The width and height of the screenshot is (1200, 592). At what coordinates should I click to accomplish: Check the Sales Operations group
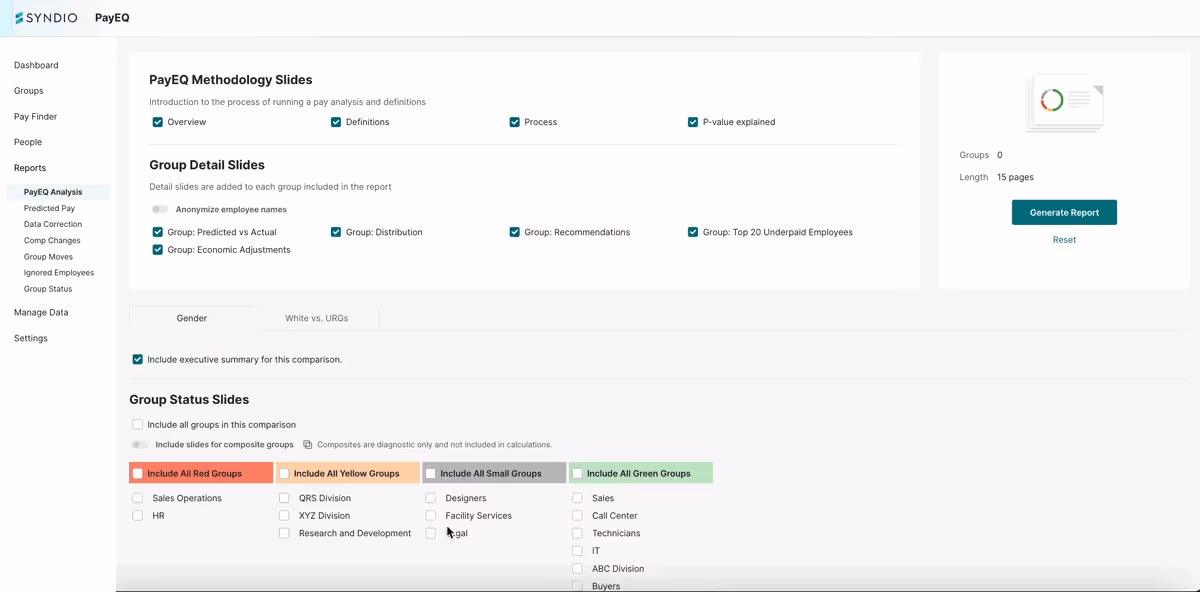[138, 498]
